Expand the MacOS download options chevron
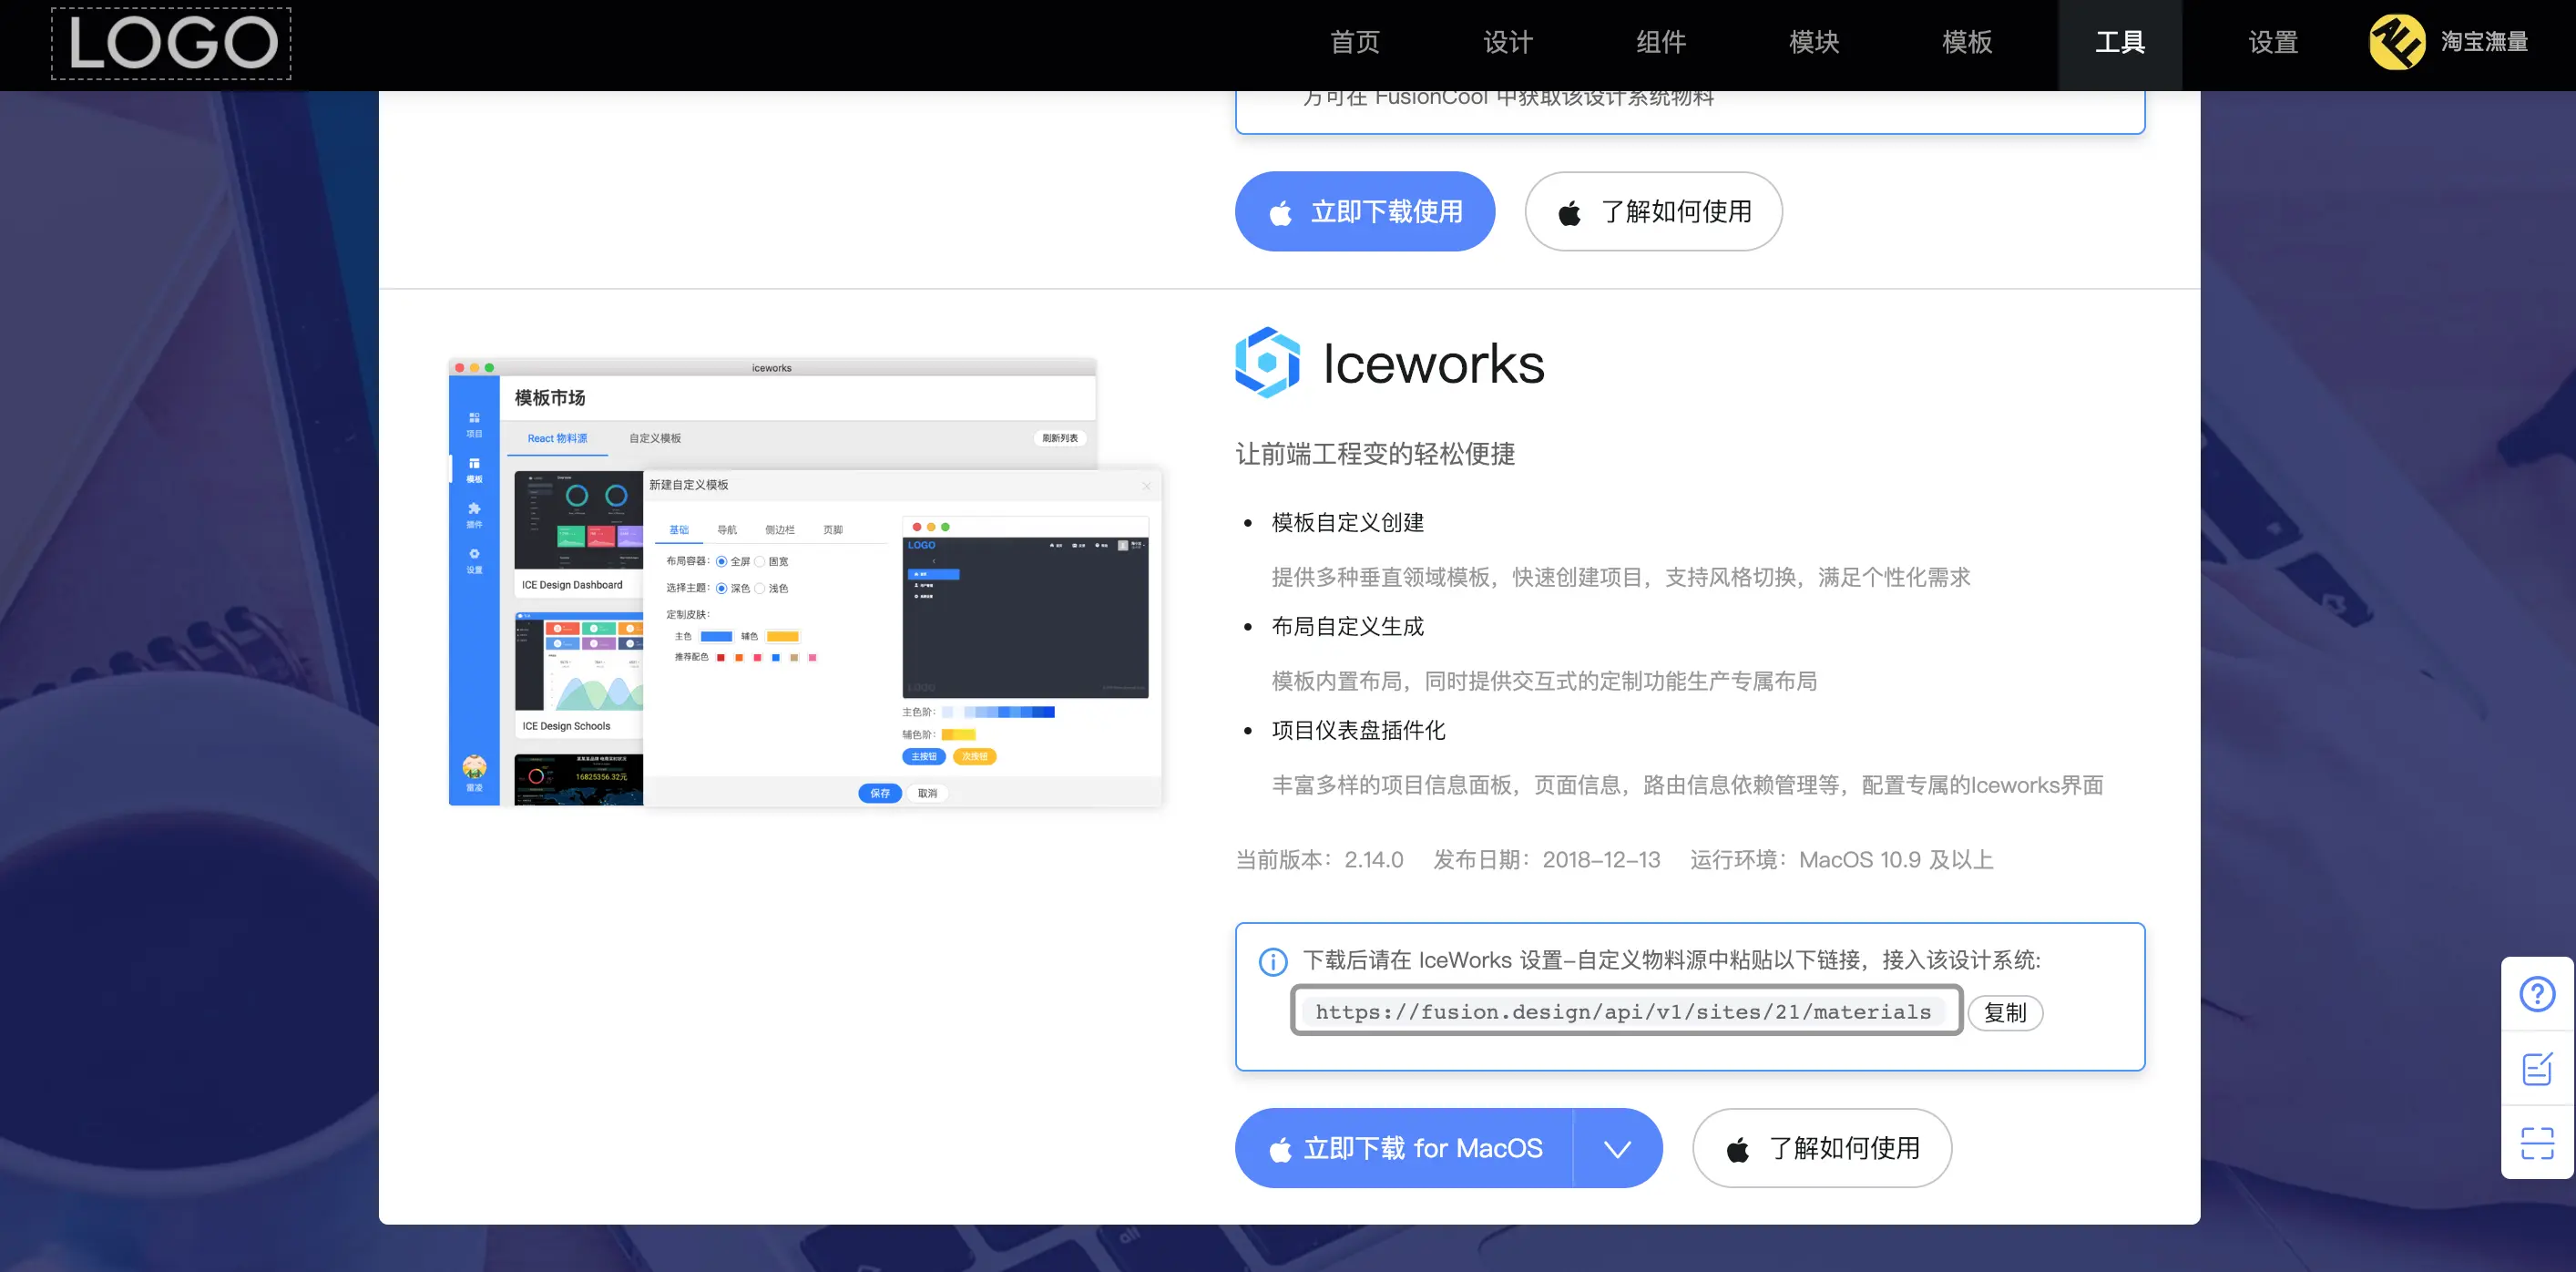2576x1272 pixels. click(1617, 1149)
